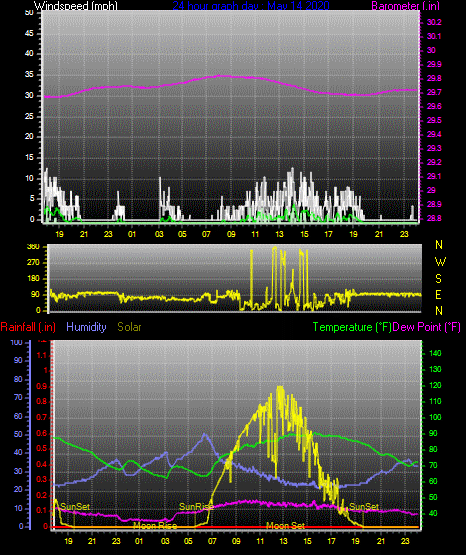466x555 pixels.
Task: Click the 'SunSet' label near hour 19 on the left
Action: coord(75,507)
